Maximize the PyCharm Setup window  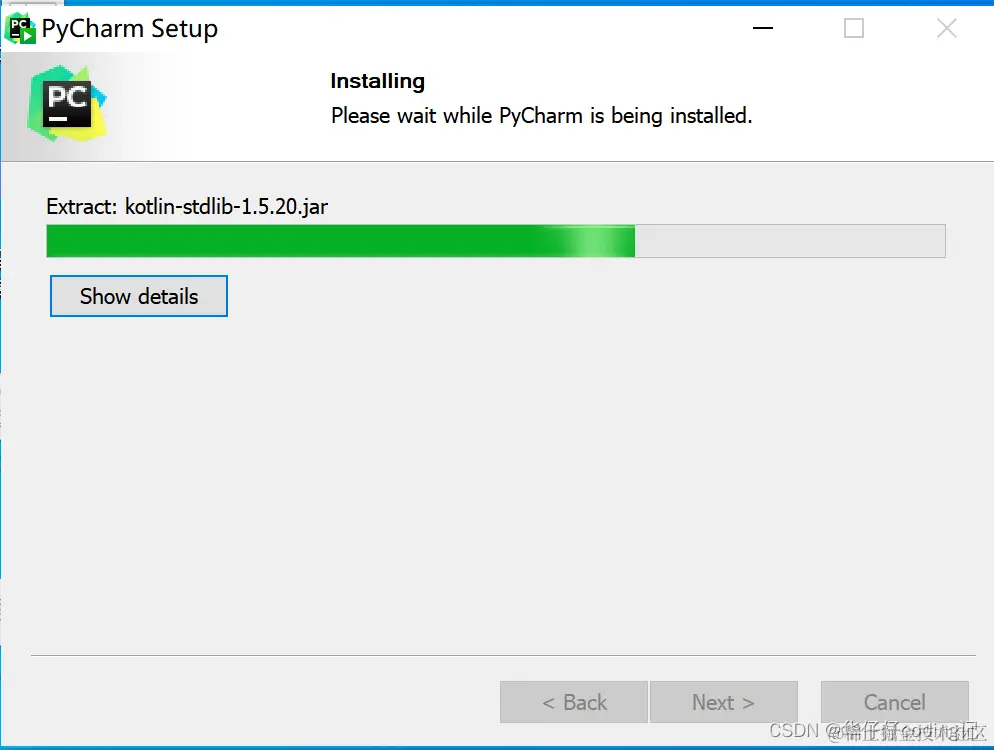pos(854,28)
